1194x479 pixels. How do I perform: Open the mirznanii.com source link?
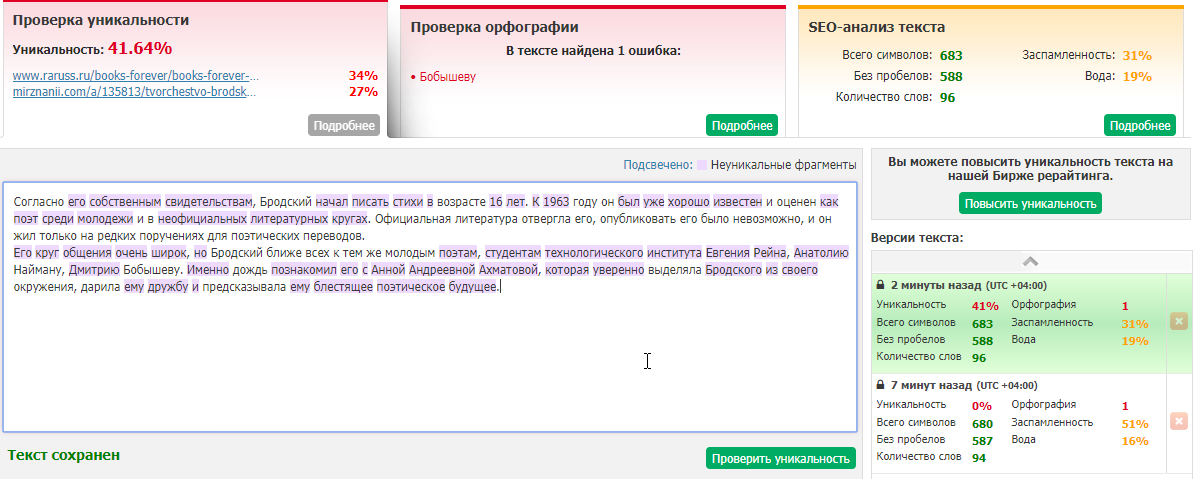click(x=135, y=92)
